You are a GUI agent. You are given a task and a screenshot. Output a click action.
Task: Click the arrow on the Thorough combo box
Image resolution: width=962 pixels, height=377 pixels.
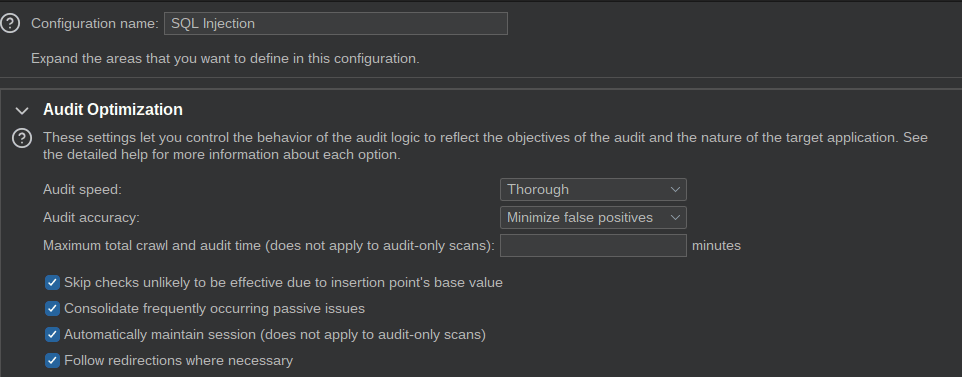(675, 189)
